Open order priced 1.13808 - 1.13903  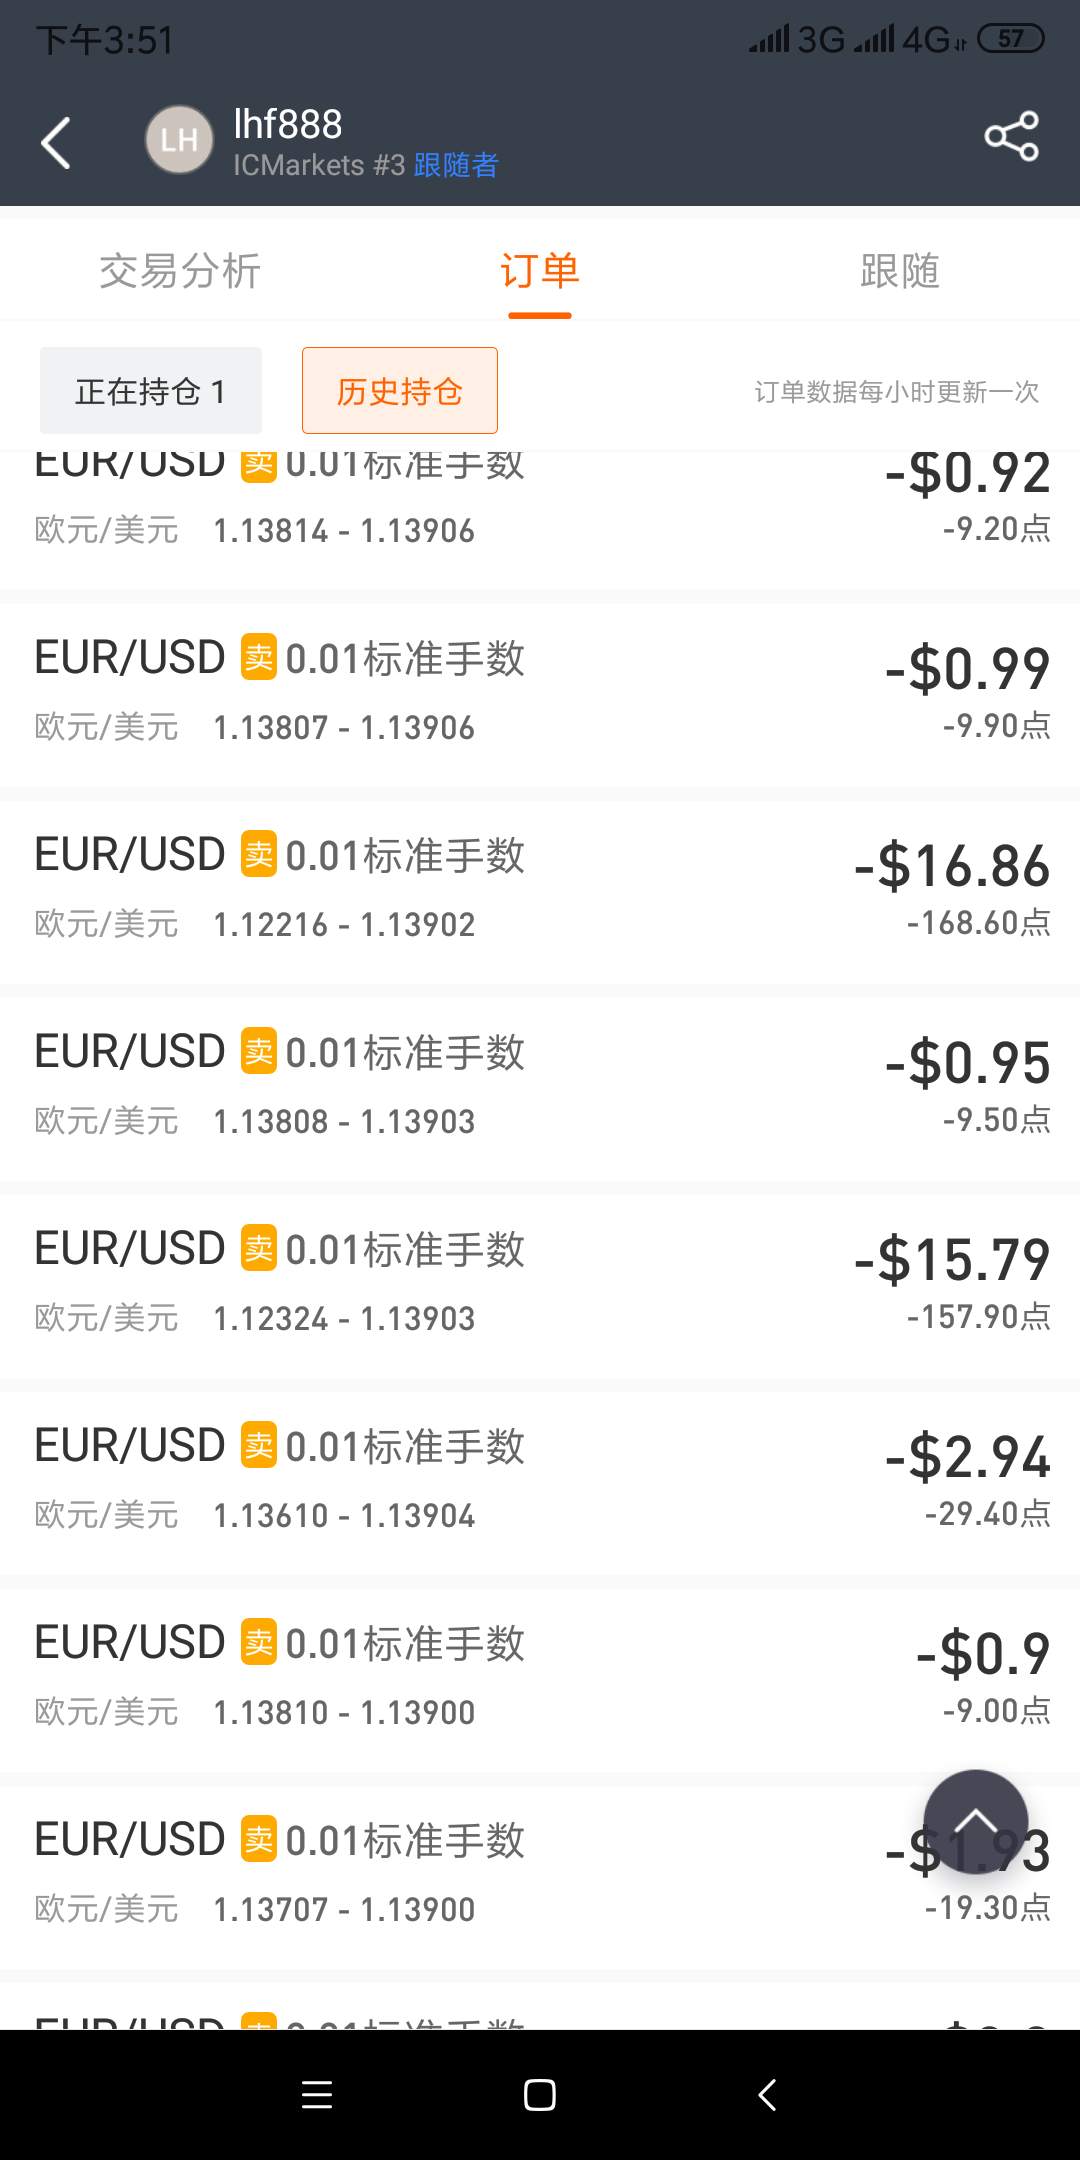[540, 1085]
